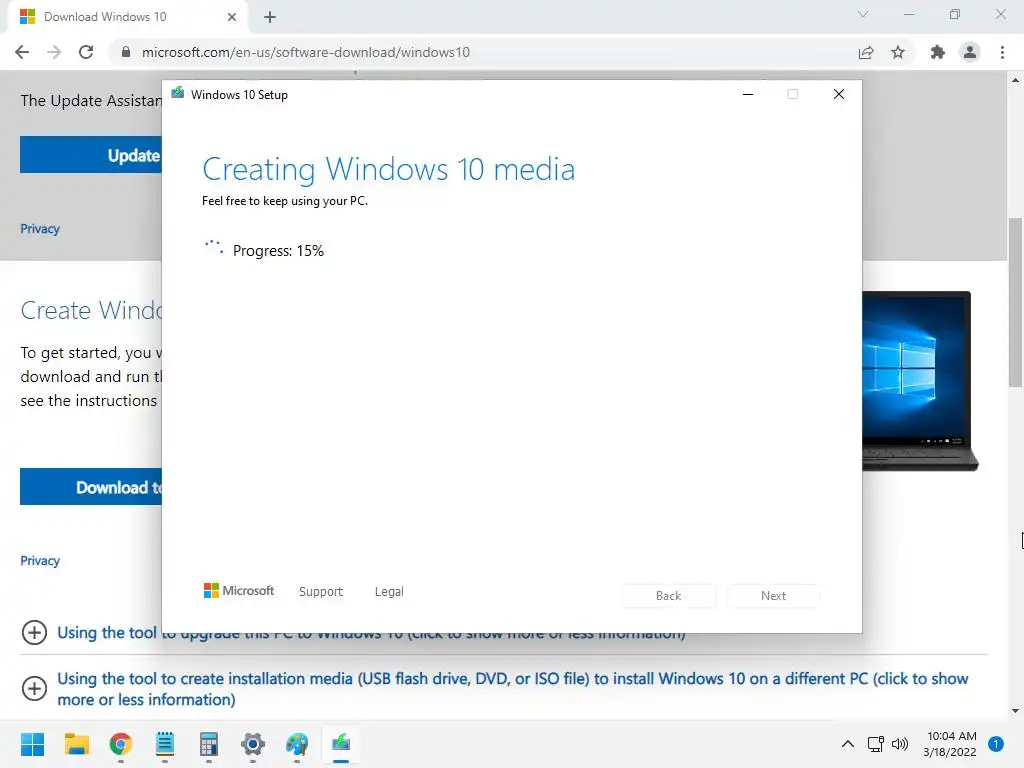Show hidden tray icons chevron
Image resolution: width=1024 pixels, height=768 pixels.
848,744
